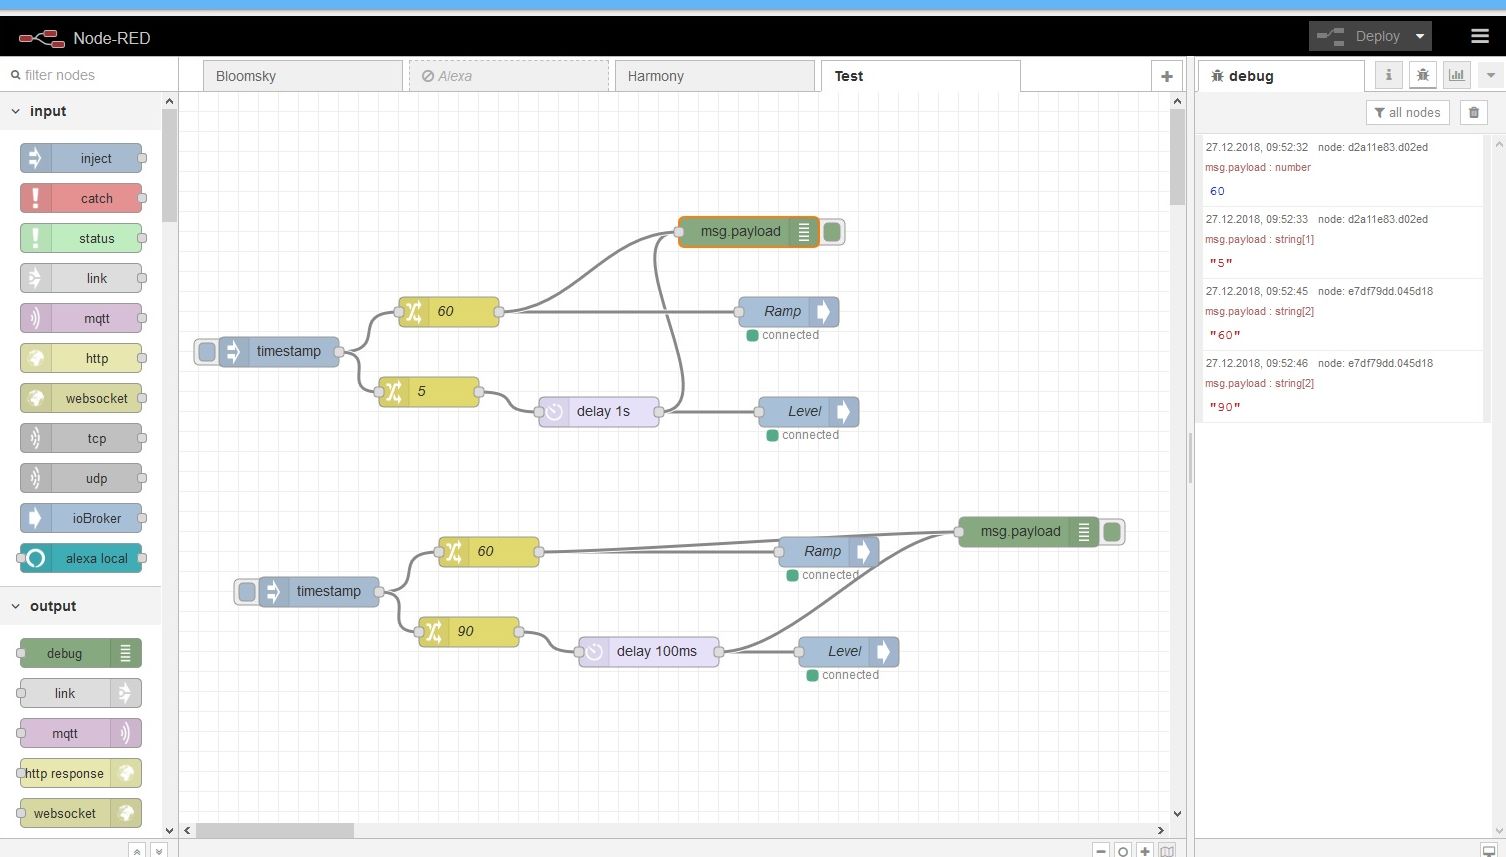Open the sidebar tabs dropdown arrow
The width and height of the screenshot is (1506, 857).
click(x=1490, y=75)
